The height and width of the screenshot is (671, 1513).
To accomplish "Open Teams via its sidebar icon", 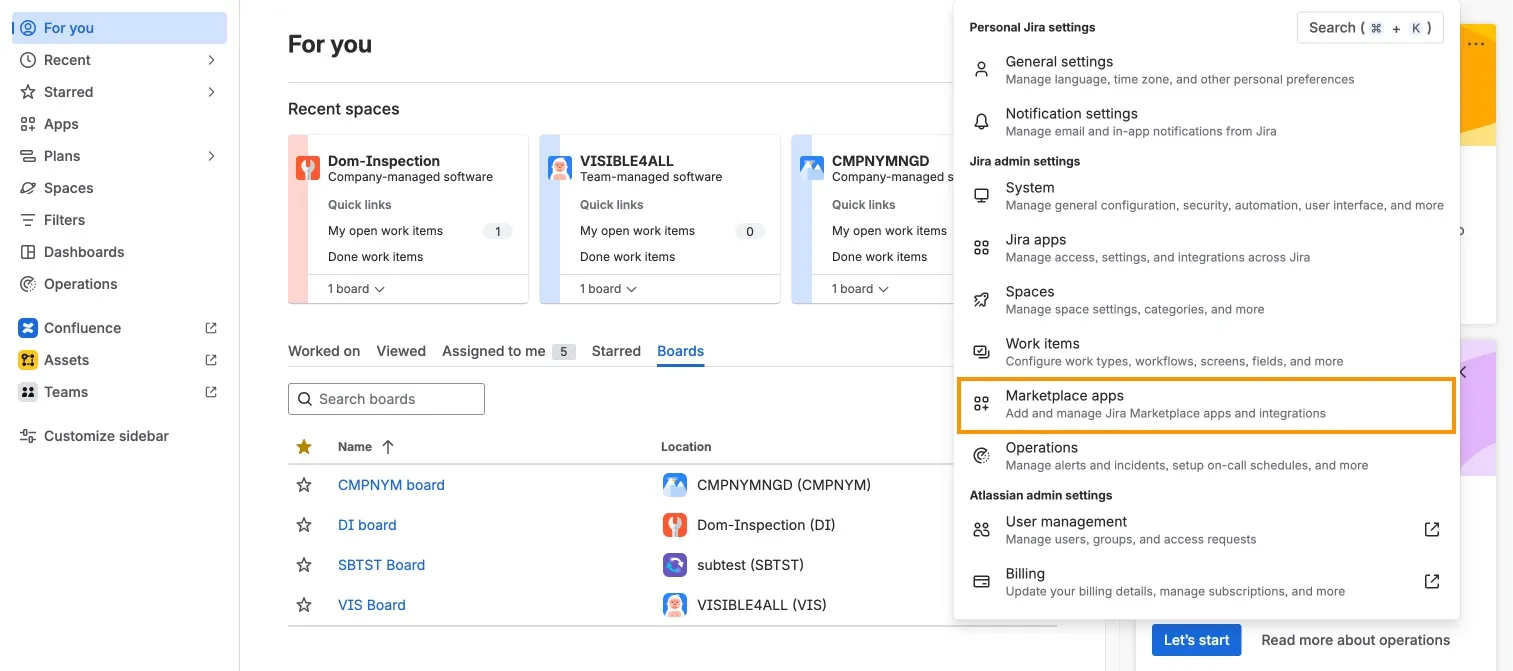I will 28,392.
